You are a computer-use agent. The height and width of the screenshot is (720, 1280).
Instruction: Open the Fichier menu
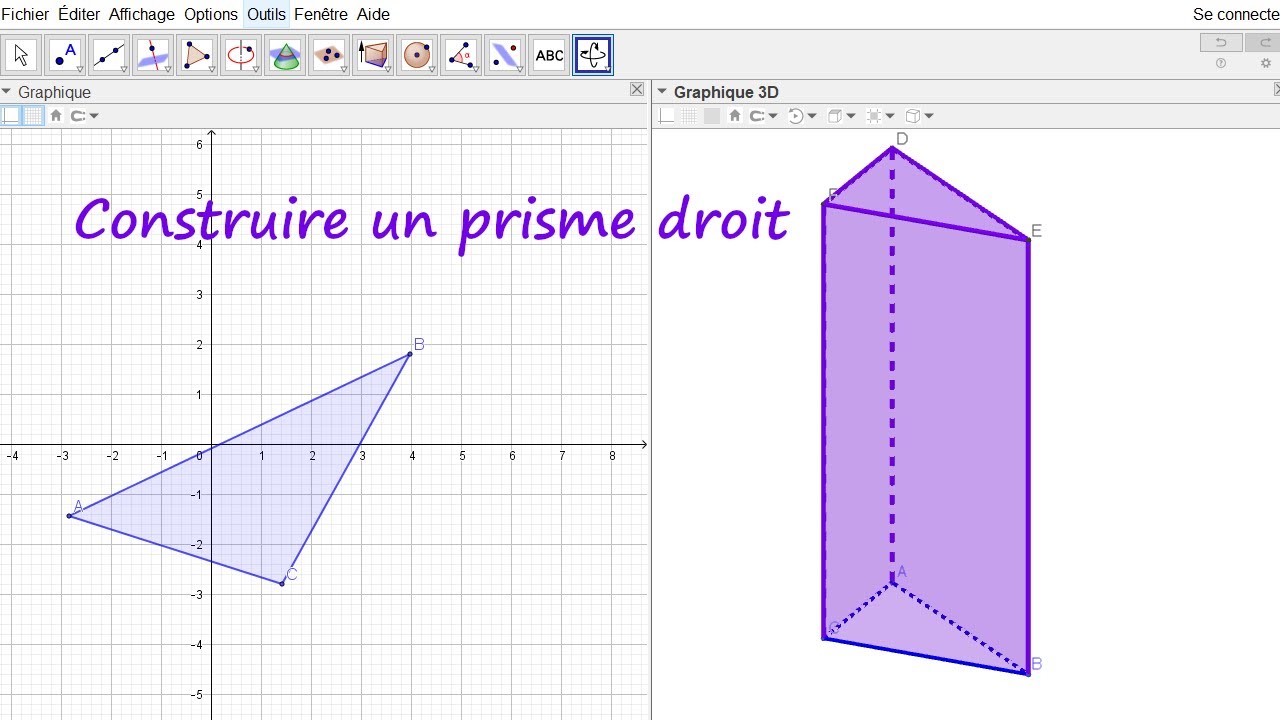click(x=25, y=14)
